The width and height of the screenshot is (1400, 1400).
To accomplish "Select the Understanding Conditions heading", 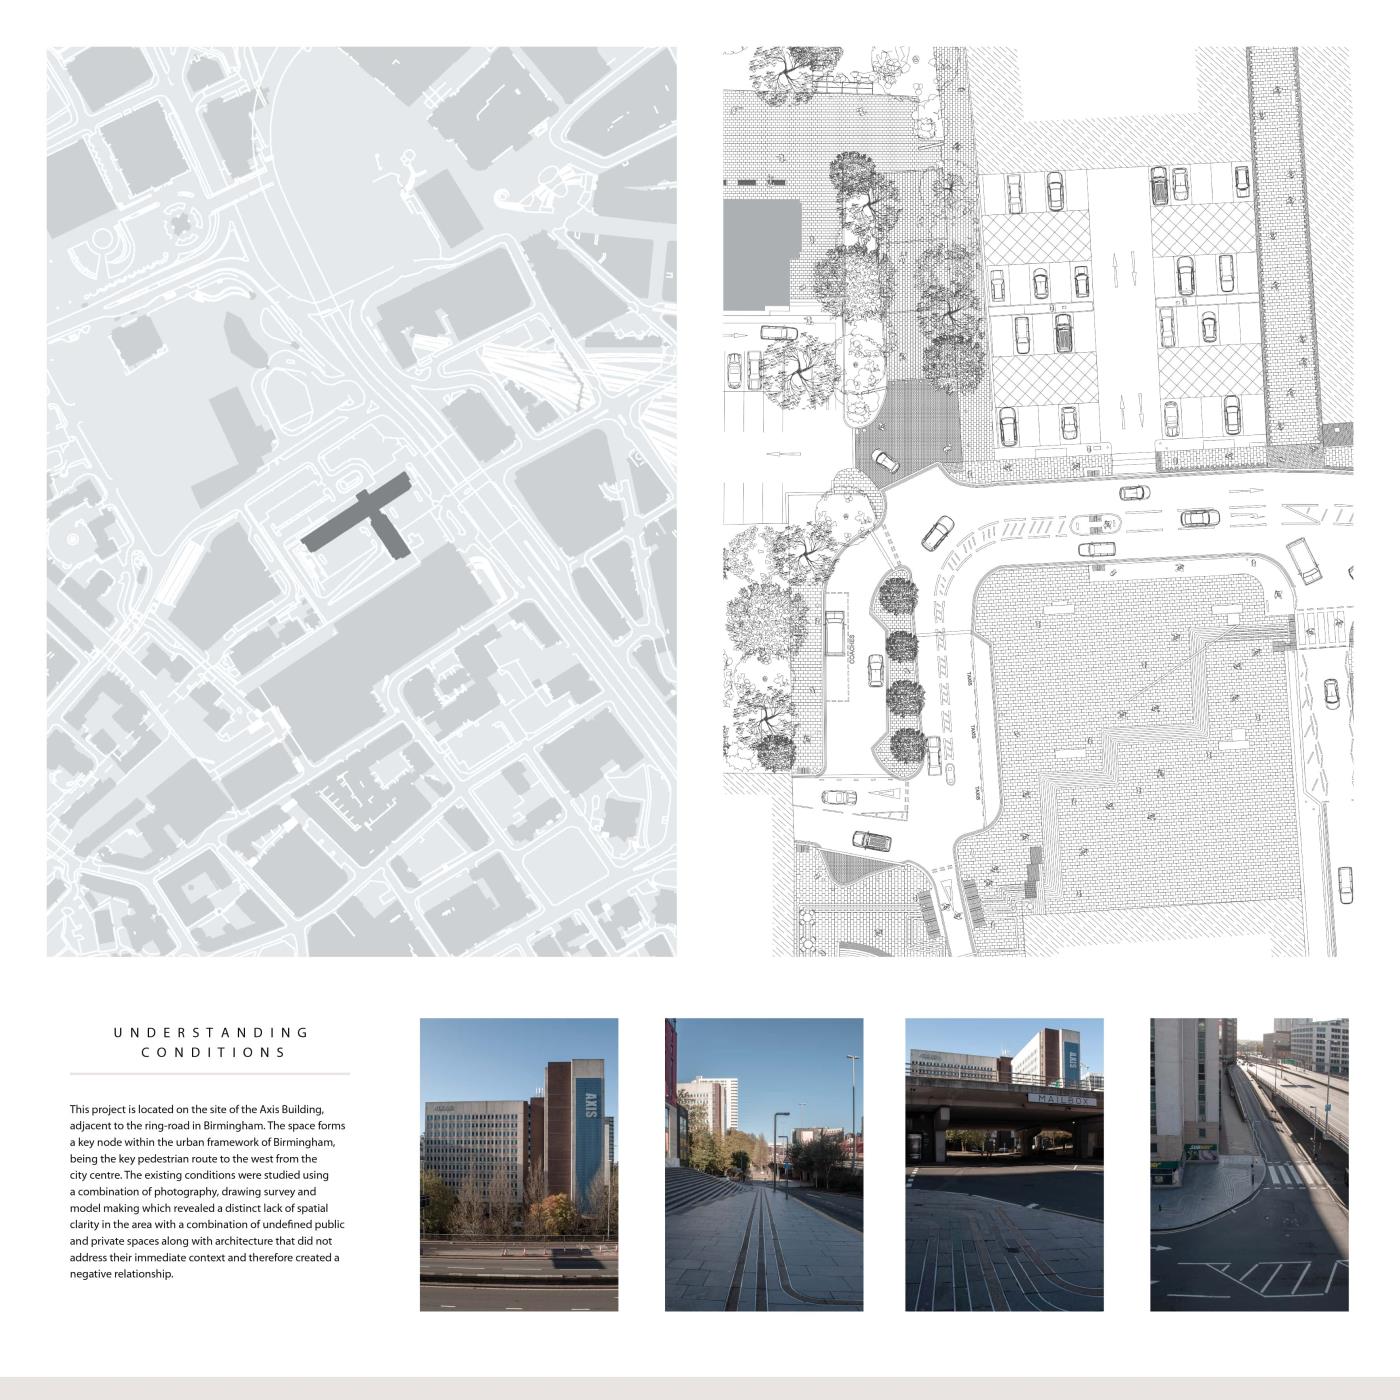I will click(211, 1042).
